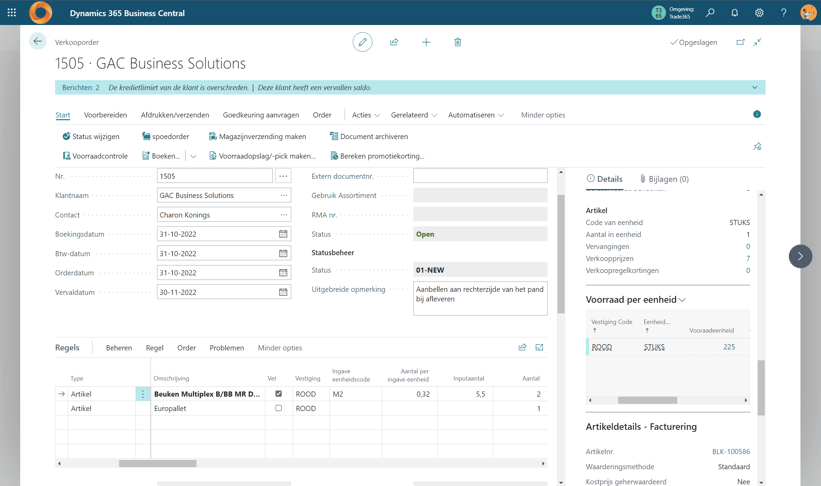Open Problemen in Regels menu

227,348
